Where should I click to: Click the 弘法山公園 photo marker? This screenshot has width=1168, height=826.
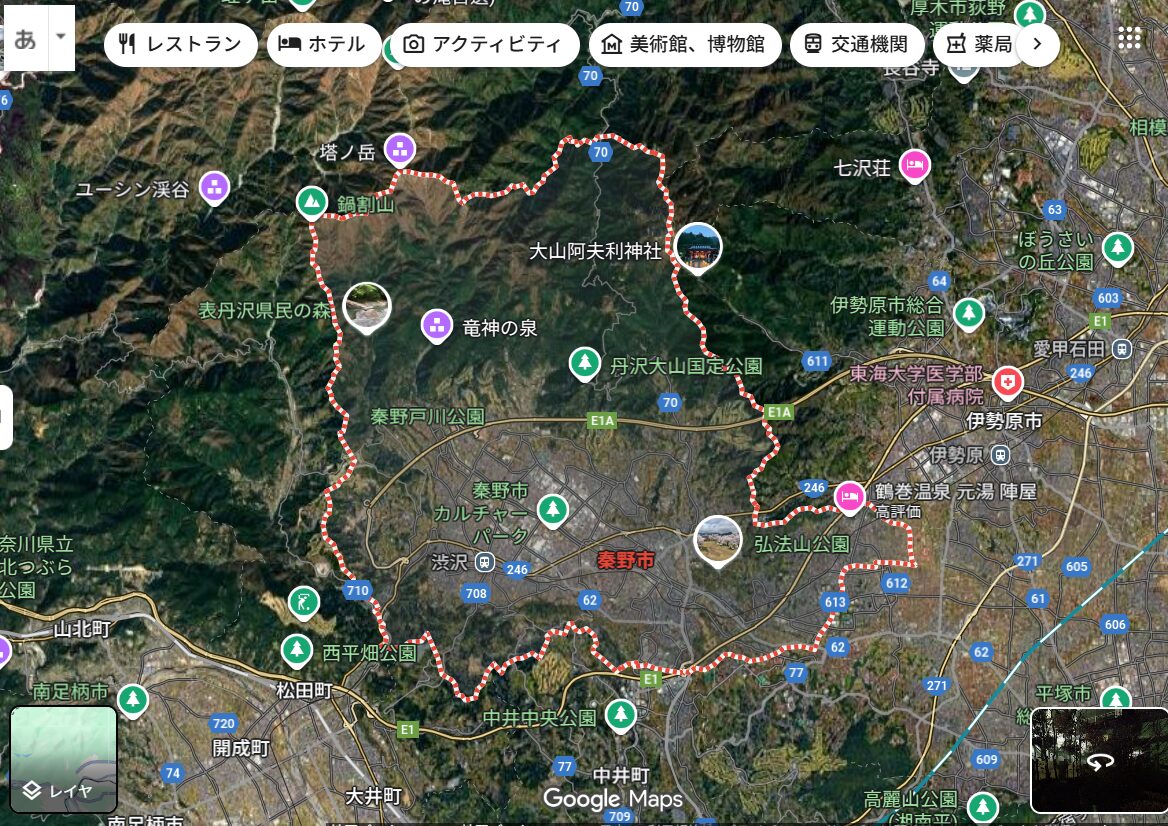point(717,540)
